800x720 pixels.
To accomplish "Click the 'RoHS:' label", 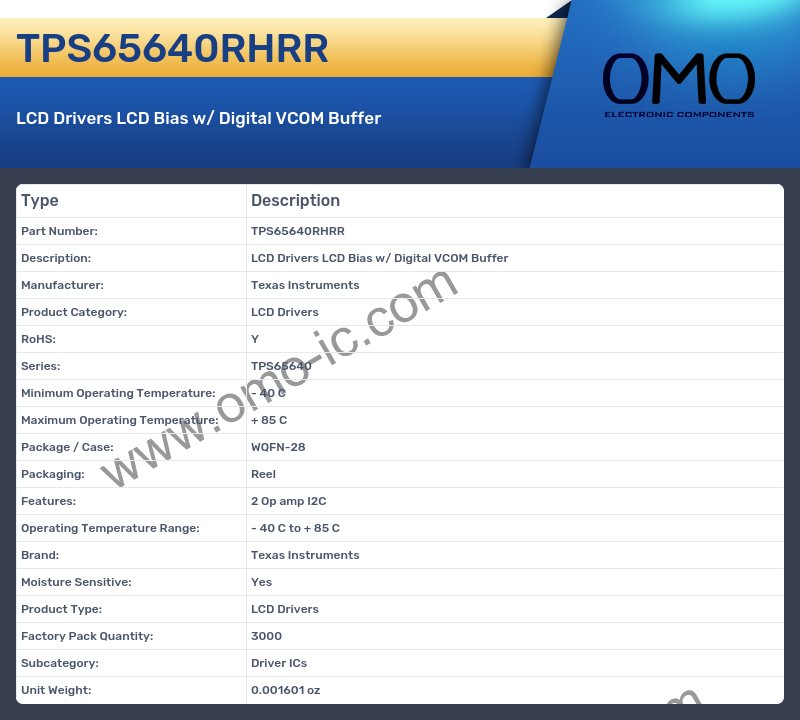I will (38, 339).
